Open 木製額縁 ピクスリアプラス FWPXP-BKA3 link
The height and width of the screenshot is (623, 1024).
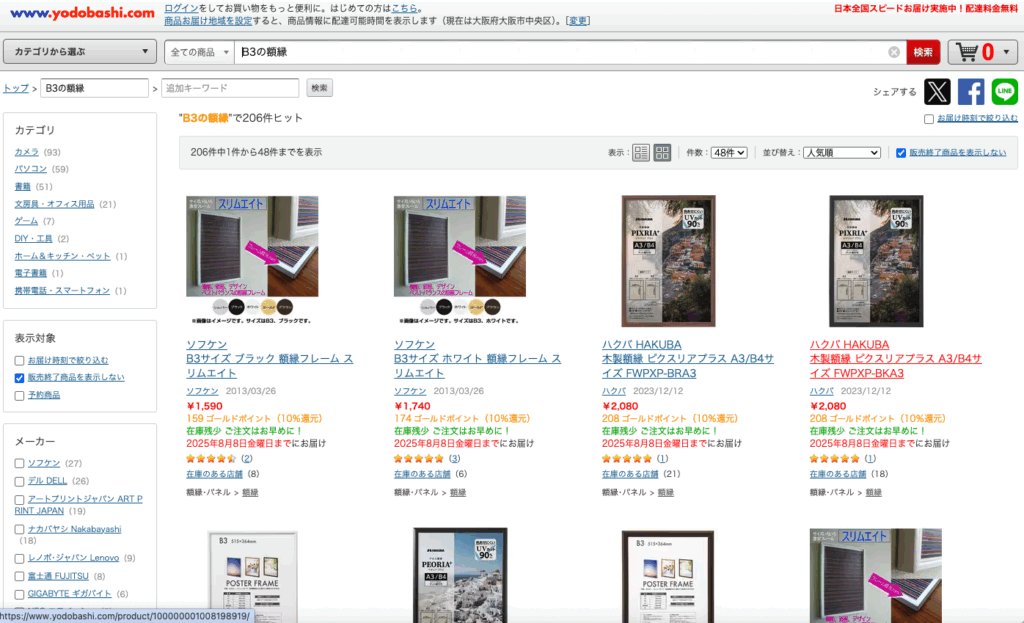click(895, 366)
